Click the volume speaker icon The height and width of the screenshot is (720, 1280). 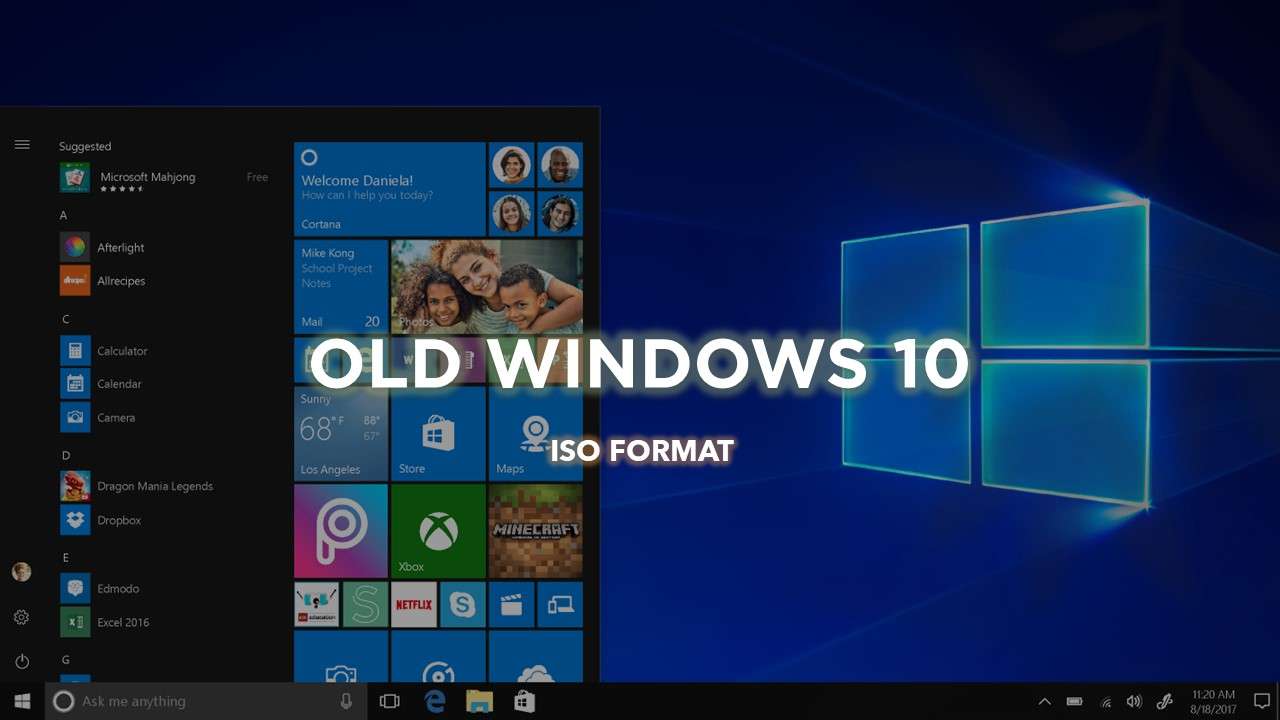1134,702
